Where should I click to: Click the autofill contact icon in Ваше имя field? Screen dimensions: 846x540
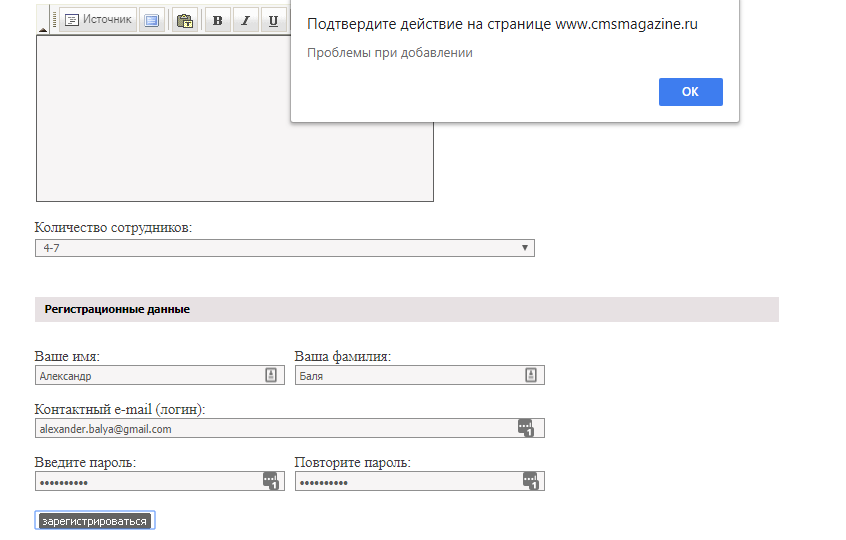pos(271,376)
